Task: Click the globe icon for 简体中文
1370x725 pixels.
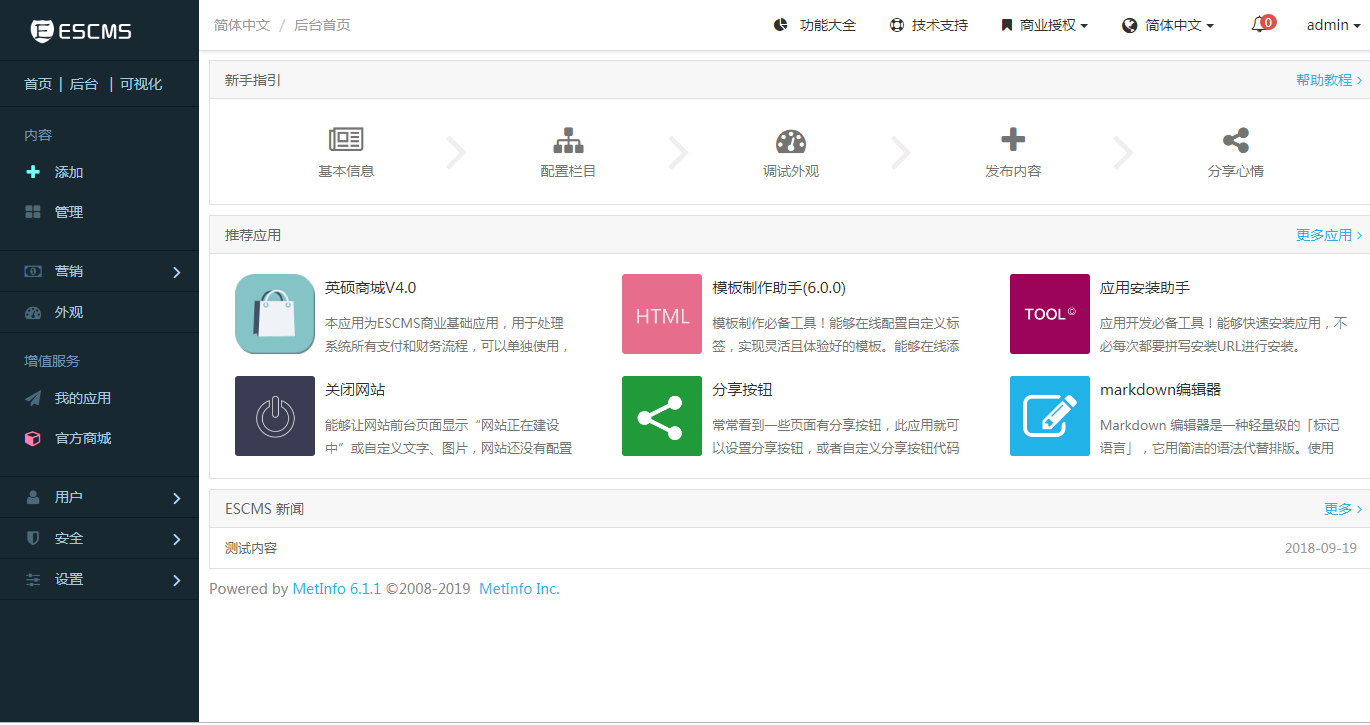Action: 1130,25
